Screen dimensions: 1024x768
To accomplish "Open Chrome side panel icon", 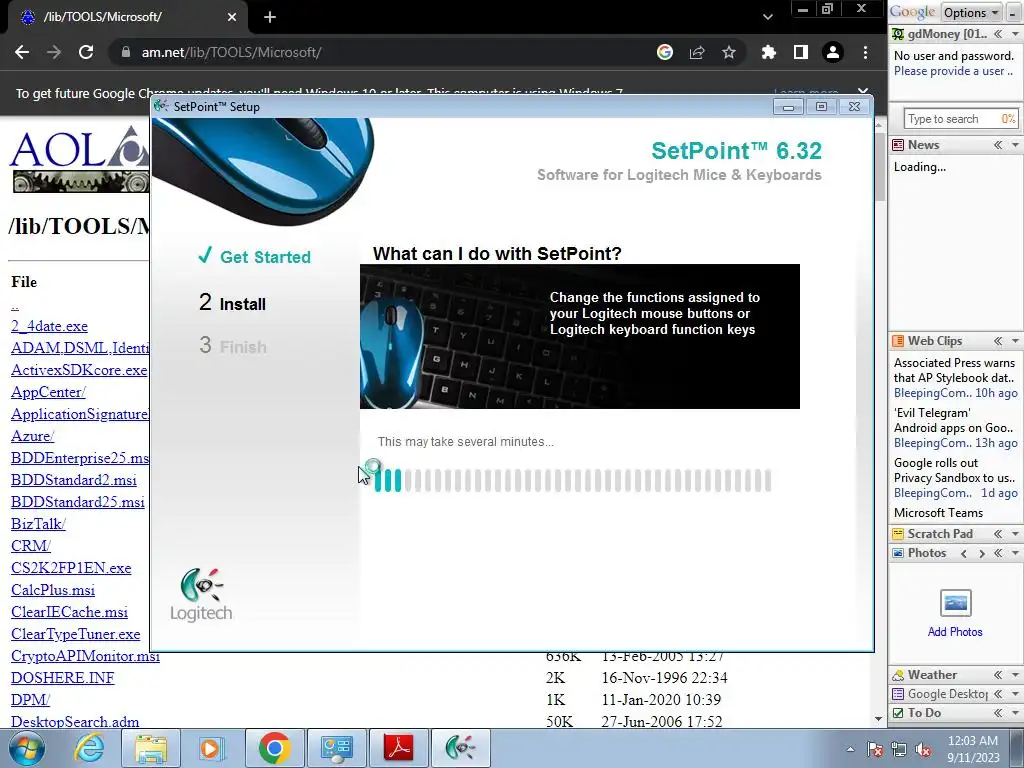I will [801, 52].
